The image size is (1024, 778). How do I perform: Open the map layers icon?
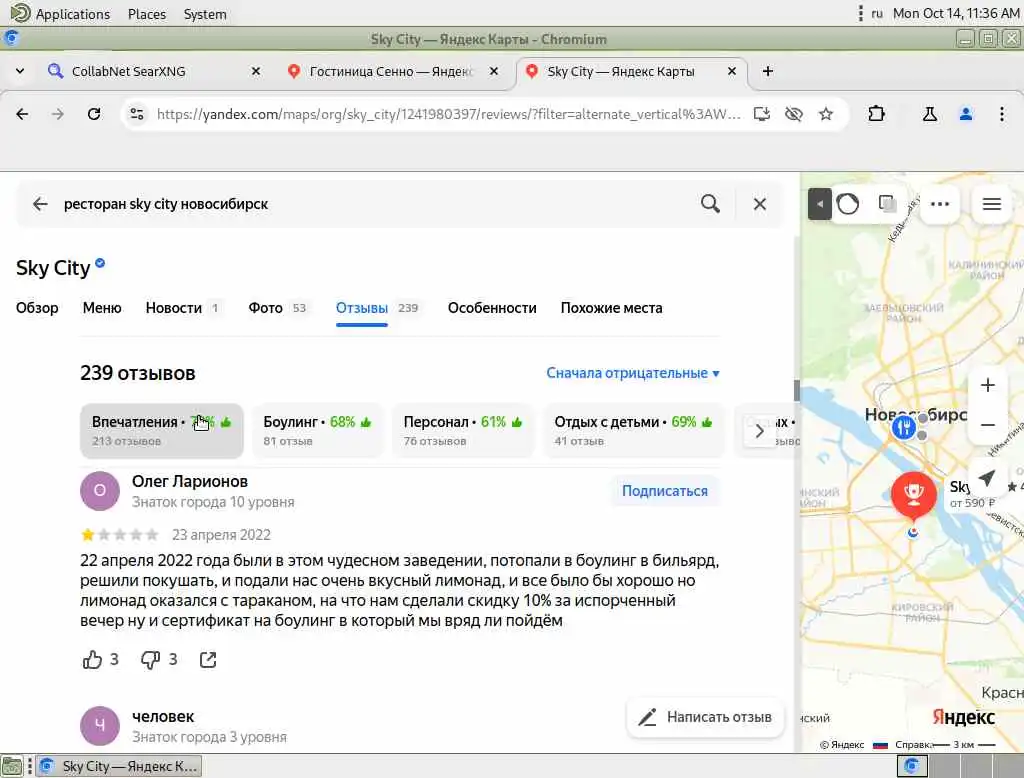(x=887, y=204)
